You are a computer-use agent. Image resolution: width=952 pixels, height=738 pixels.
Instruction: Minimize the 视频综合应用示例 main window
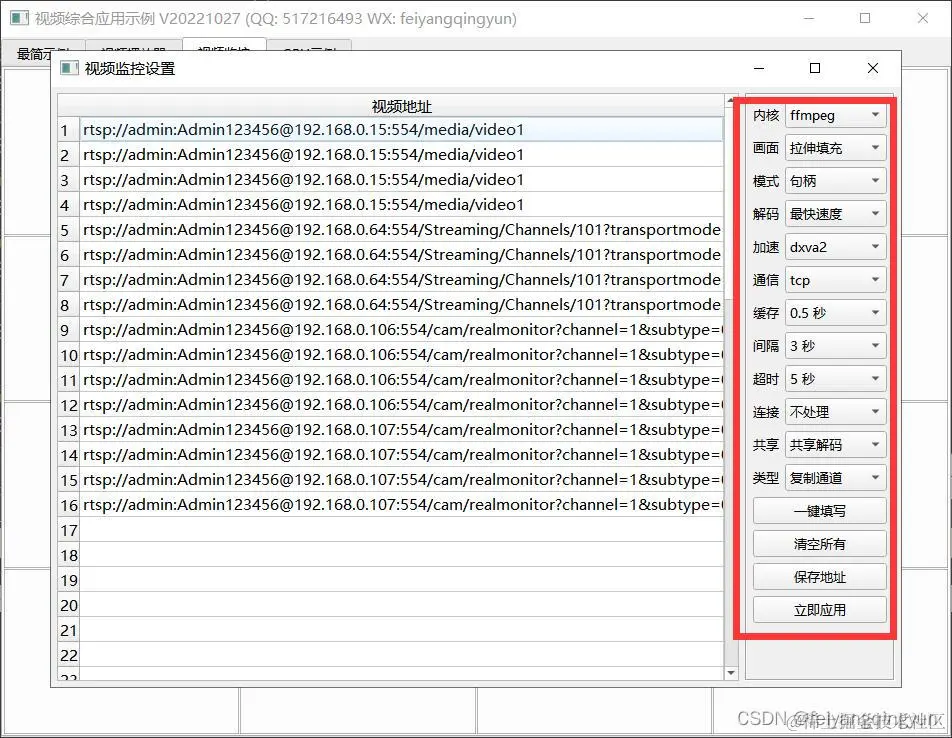[x=809, y=18]
